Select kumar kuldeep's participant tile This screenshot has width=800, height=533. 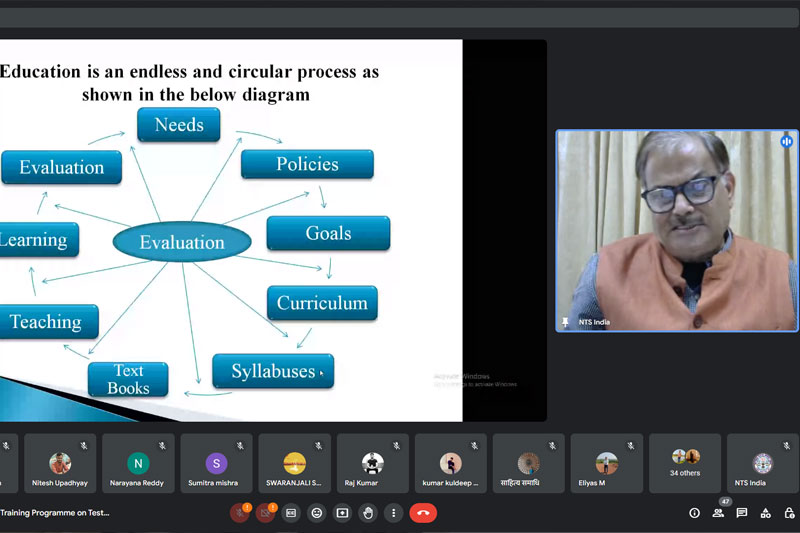coord(451,463)
